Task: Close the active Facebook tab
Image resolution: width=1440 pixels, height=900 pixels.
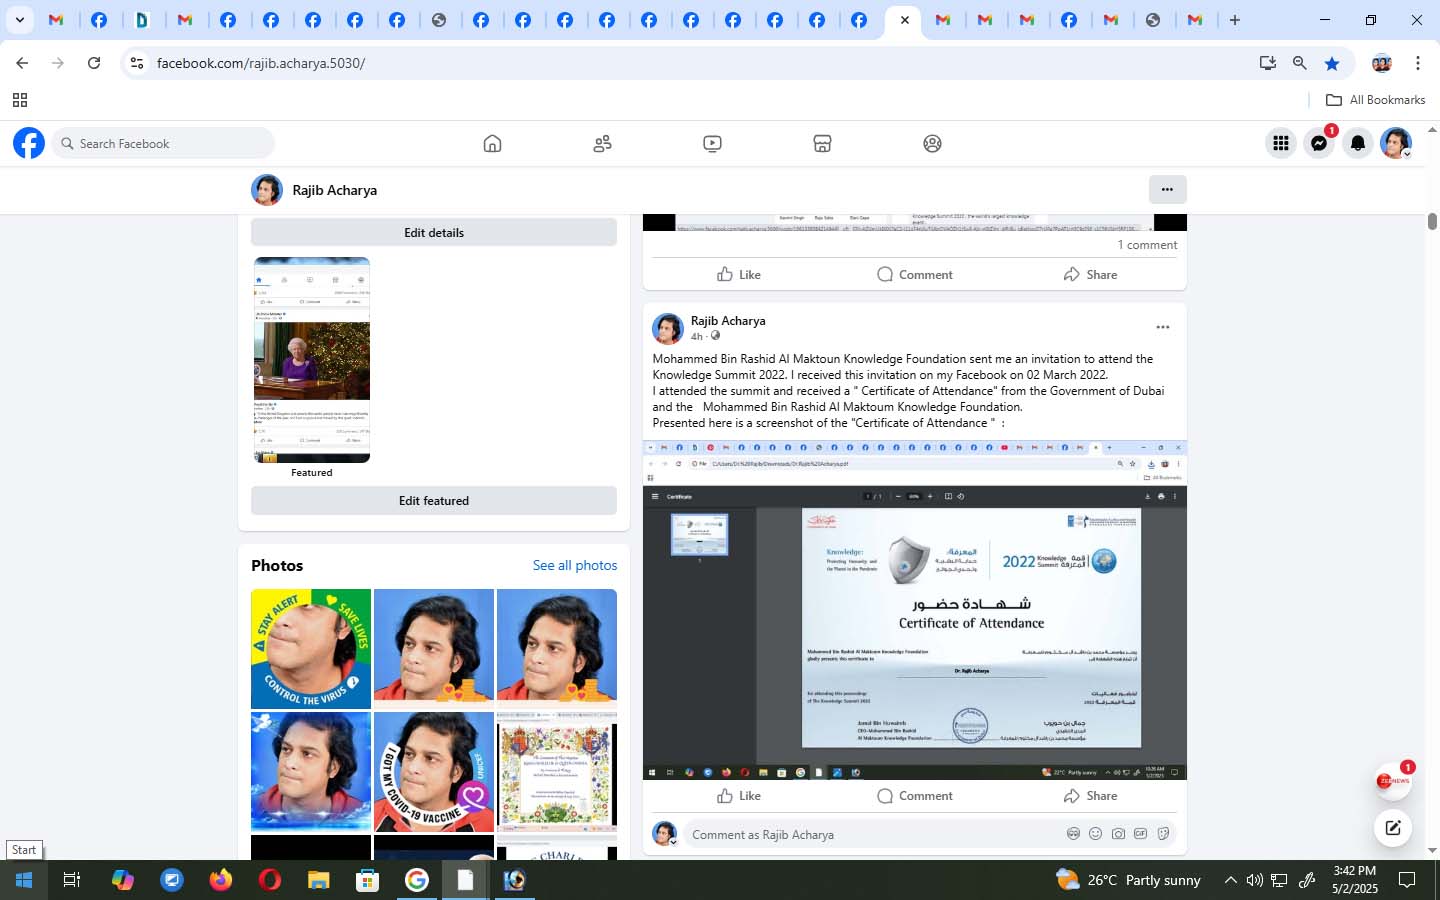Action: point(904,20)
